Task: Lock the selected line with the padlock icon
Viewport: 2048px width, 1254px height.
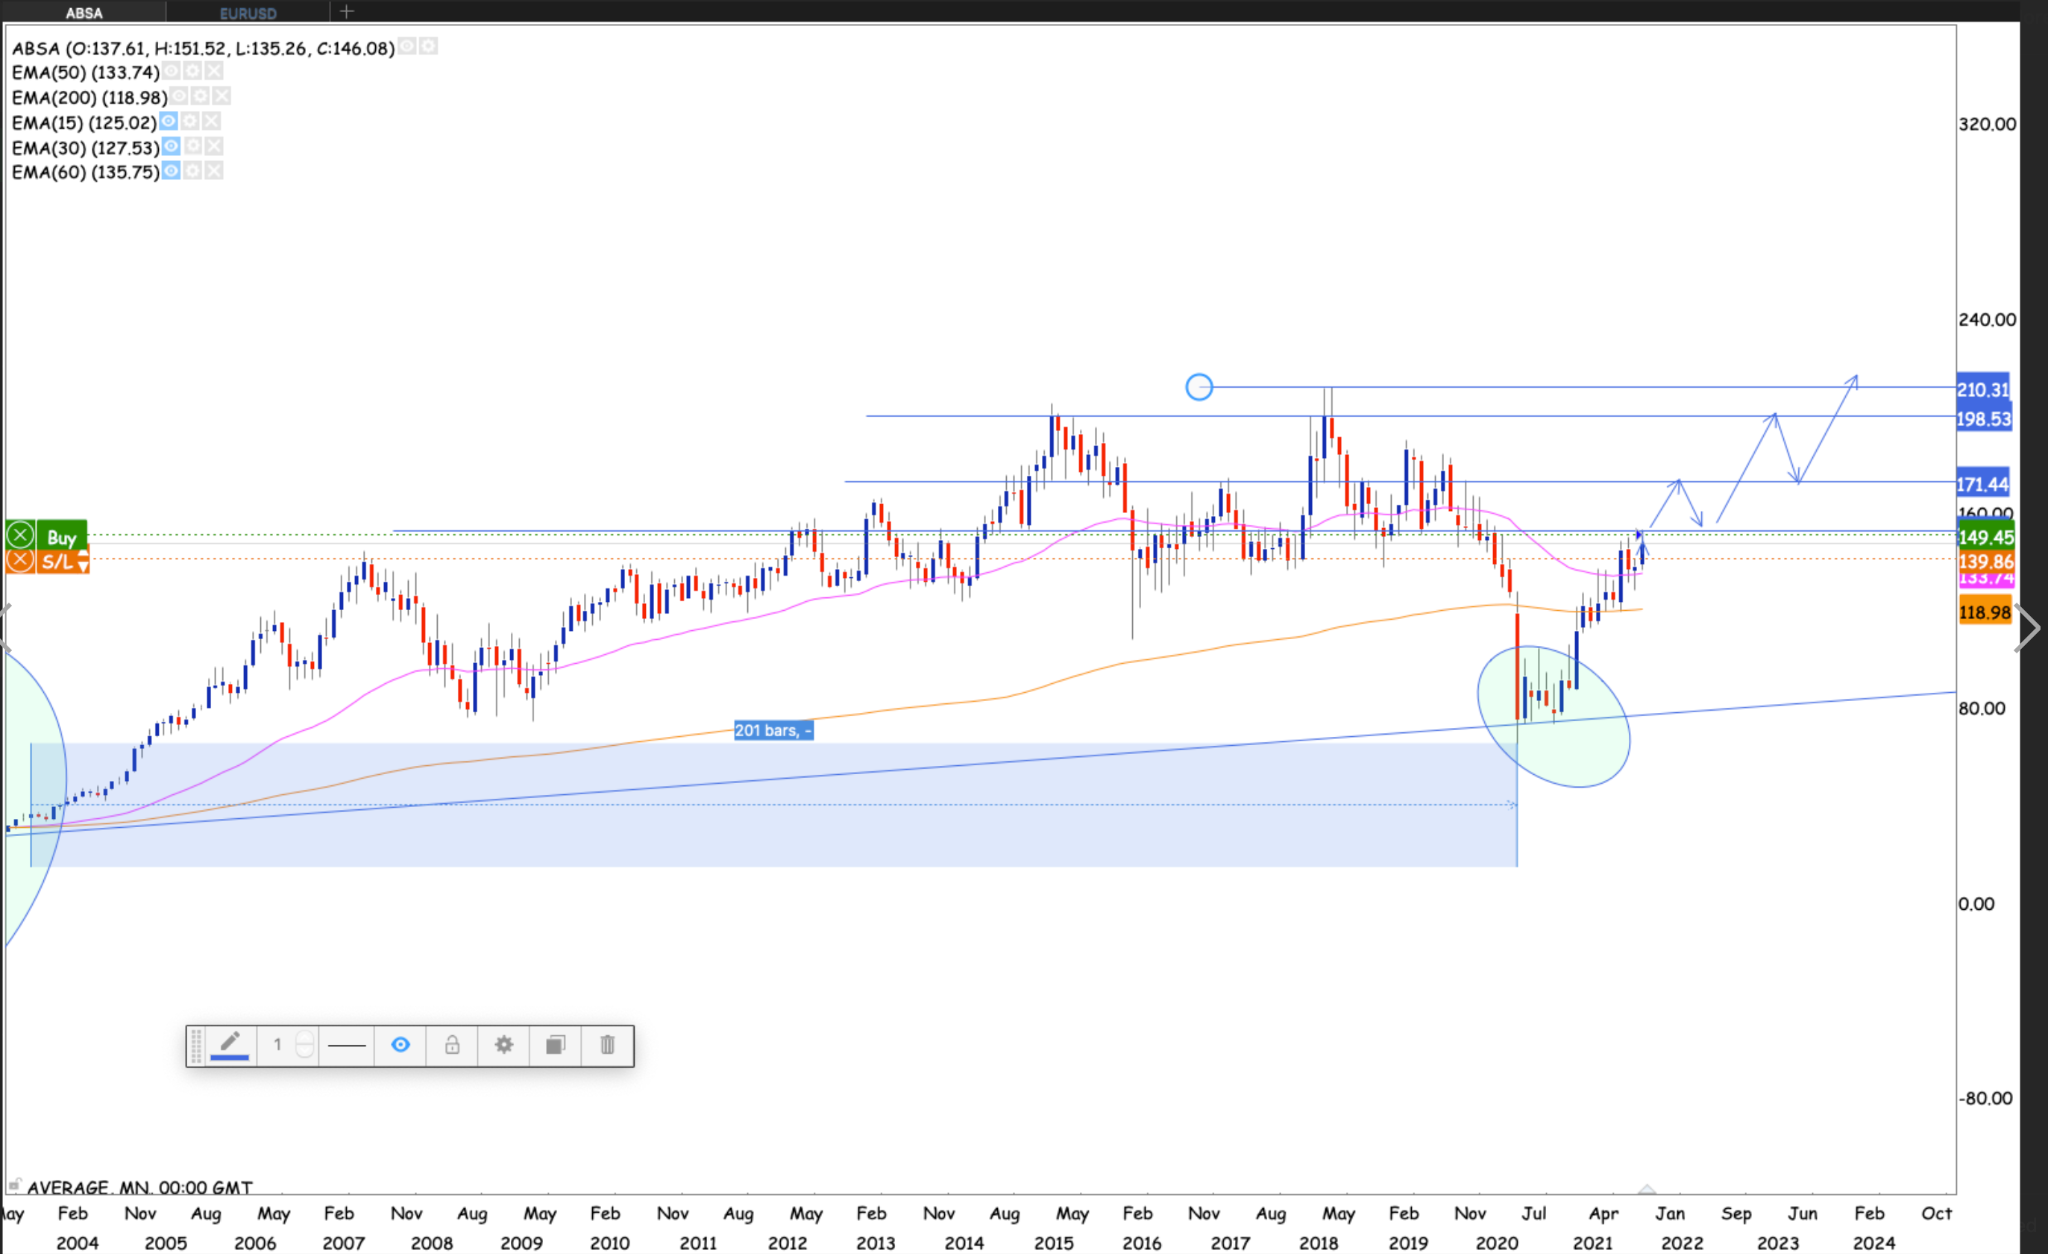Action: (x=452, y=1045)
